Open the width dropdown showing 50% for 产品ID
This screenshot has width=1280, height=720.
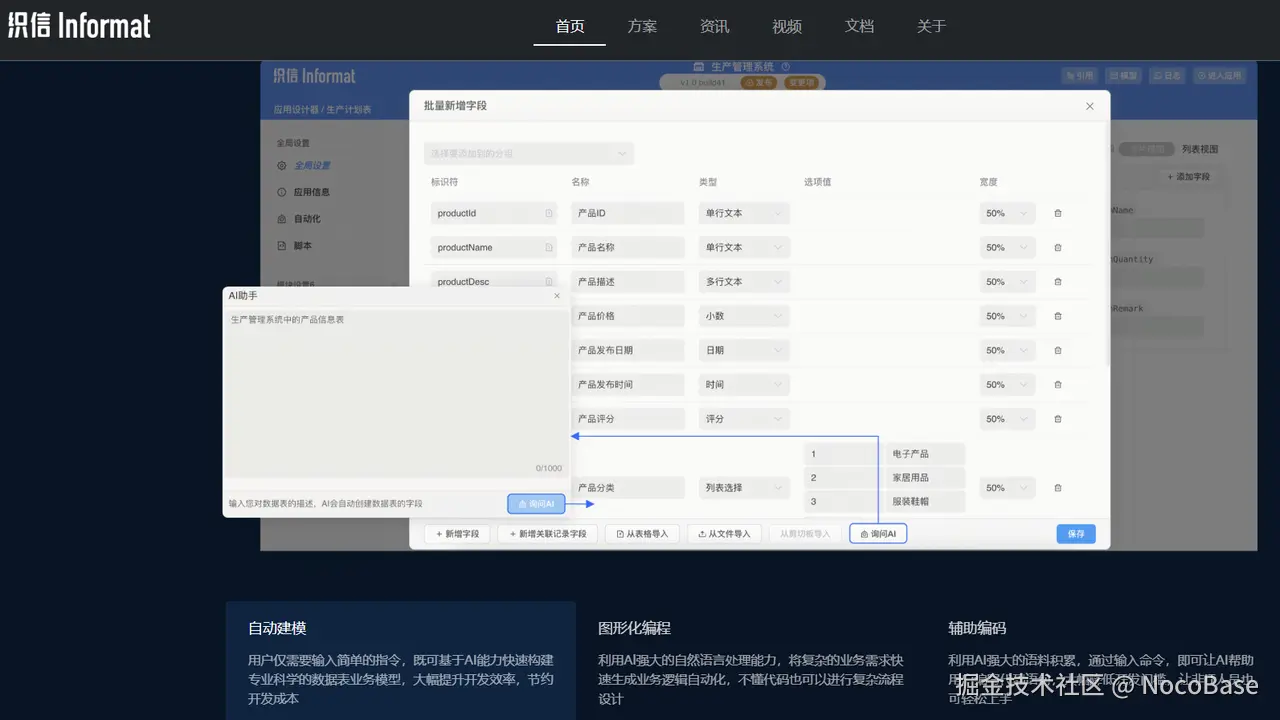(1006, 213)
